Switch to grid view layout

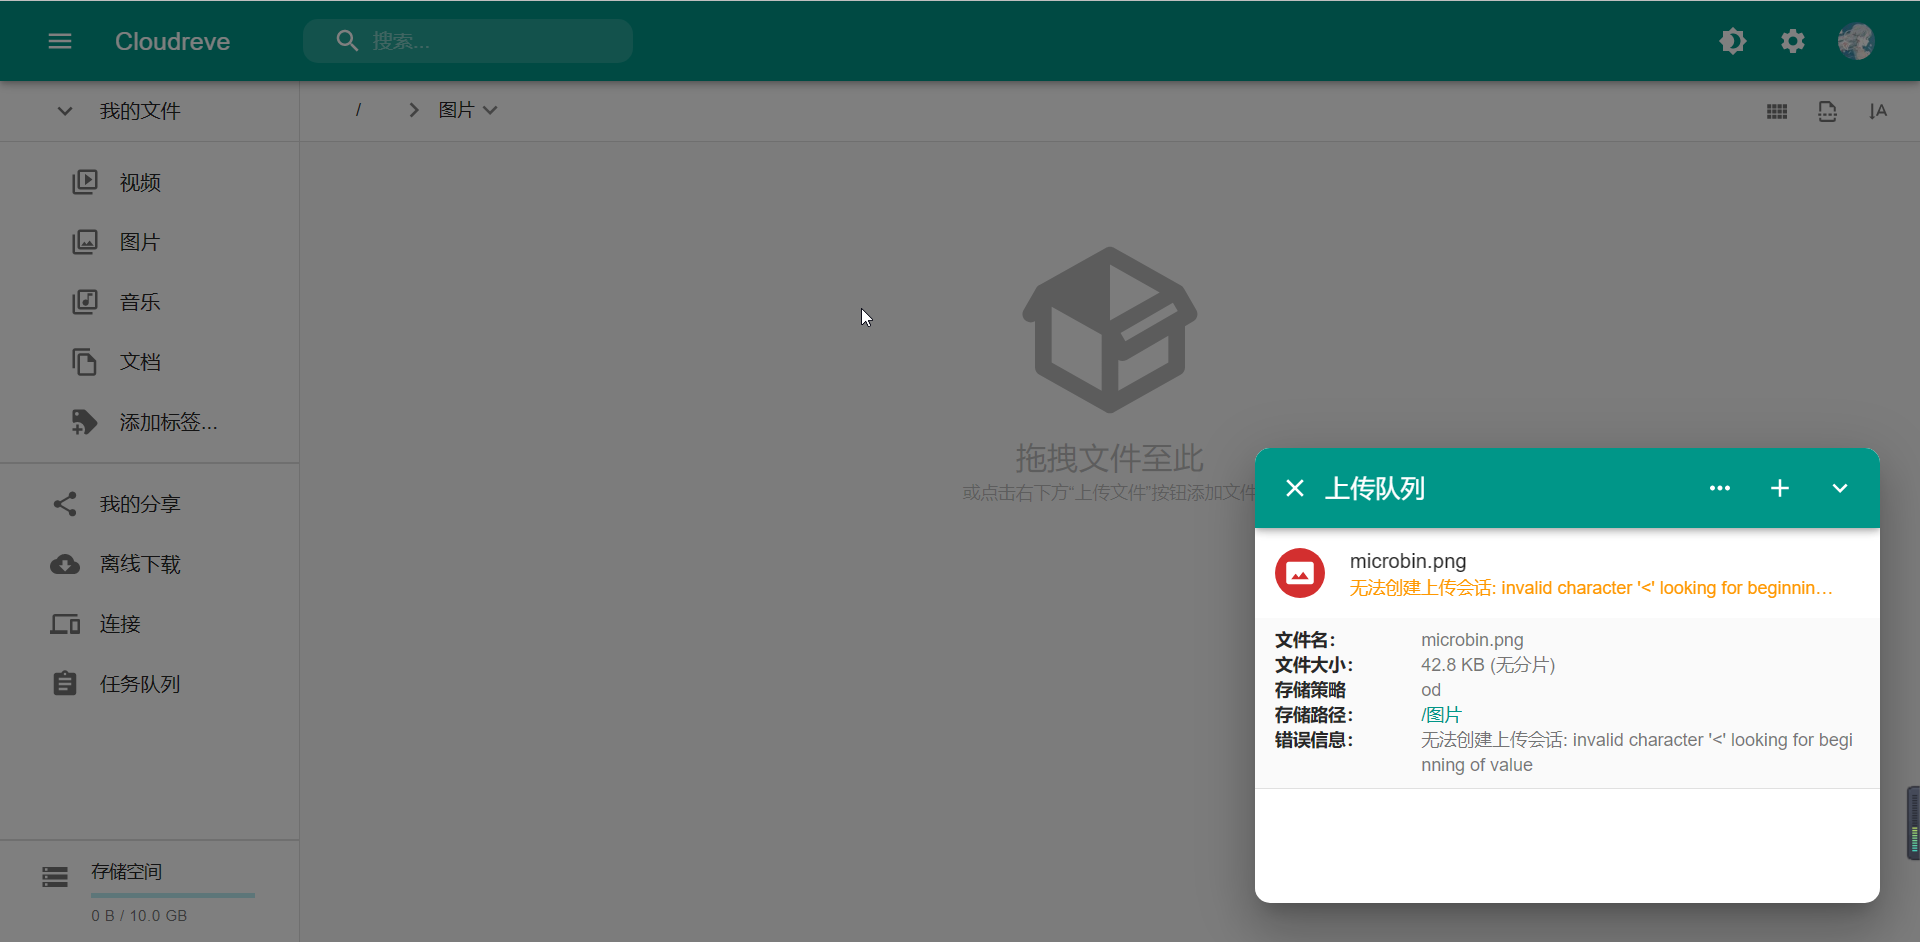1777,111
